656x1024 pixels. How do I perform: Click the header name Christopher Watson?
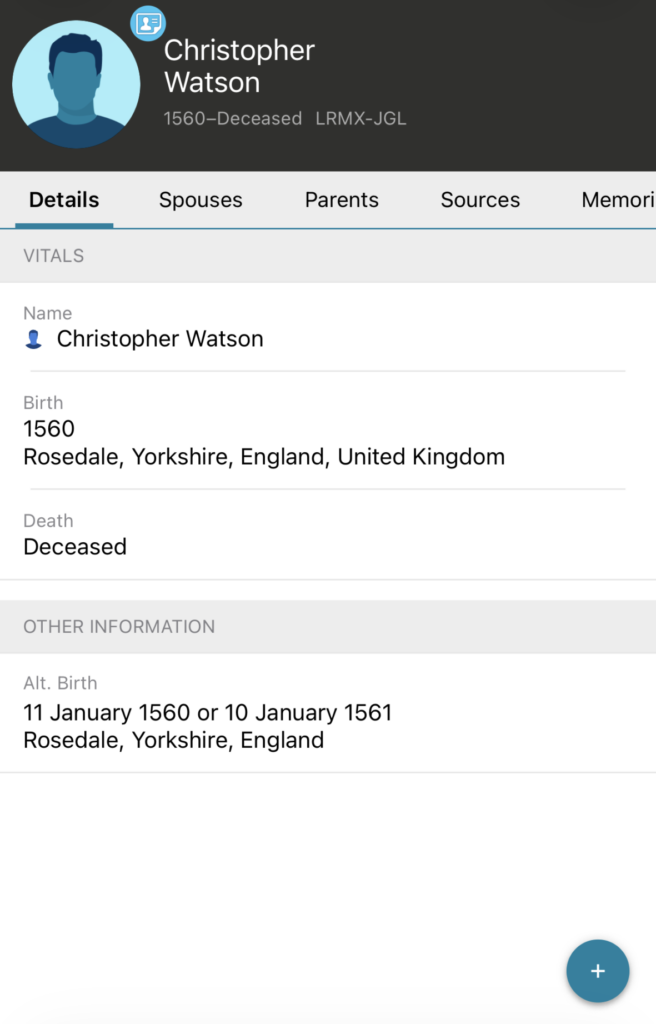click(x=239, y=66)
